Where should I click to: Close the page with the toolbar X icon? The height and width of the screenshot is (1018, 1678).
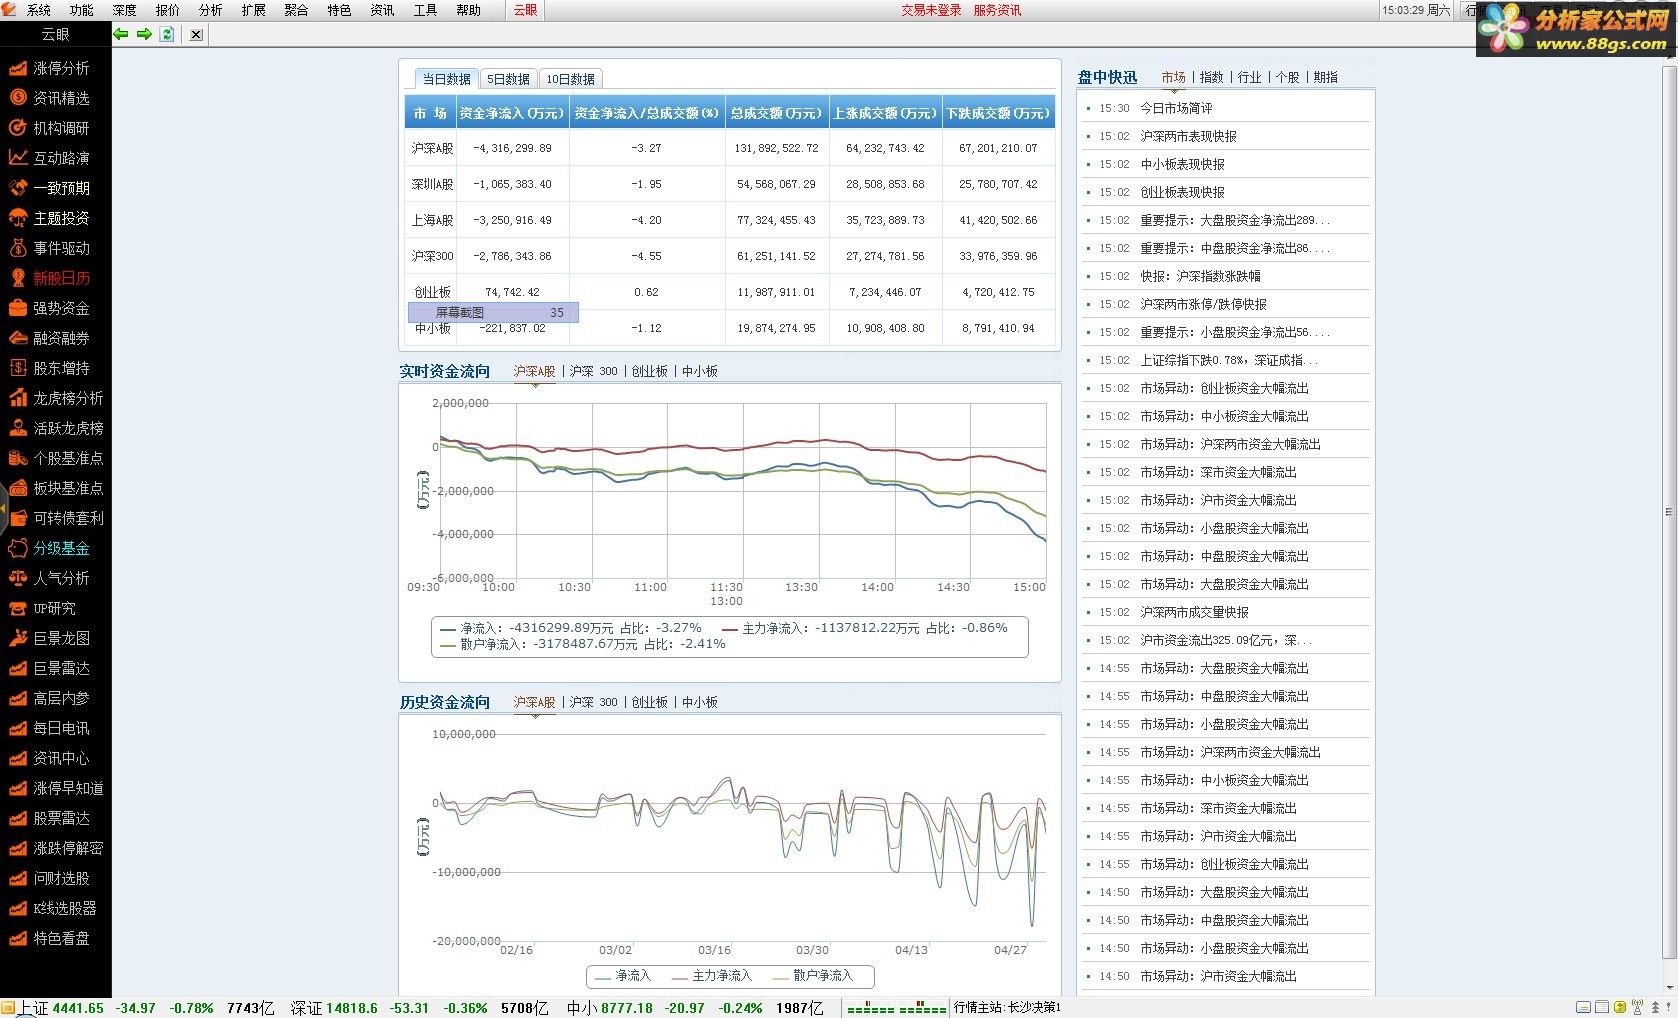[196, 34]
